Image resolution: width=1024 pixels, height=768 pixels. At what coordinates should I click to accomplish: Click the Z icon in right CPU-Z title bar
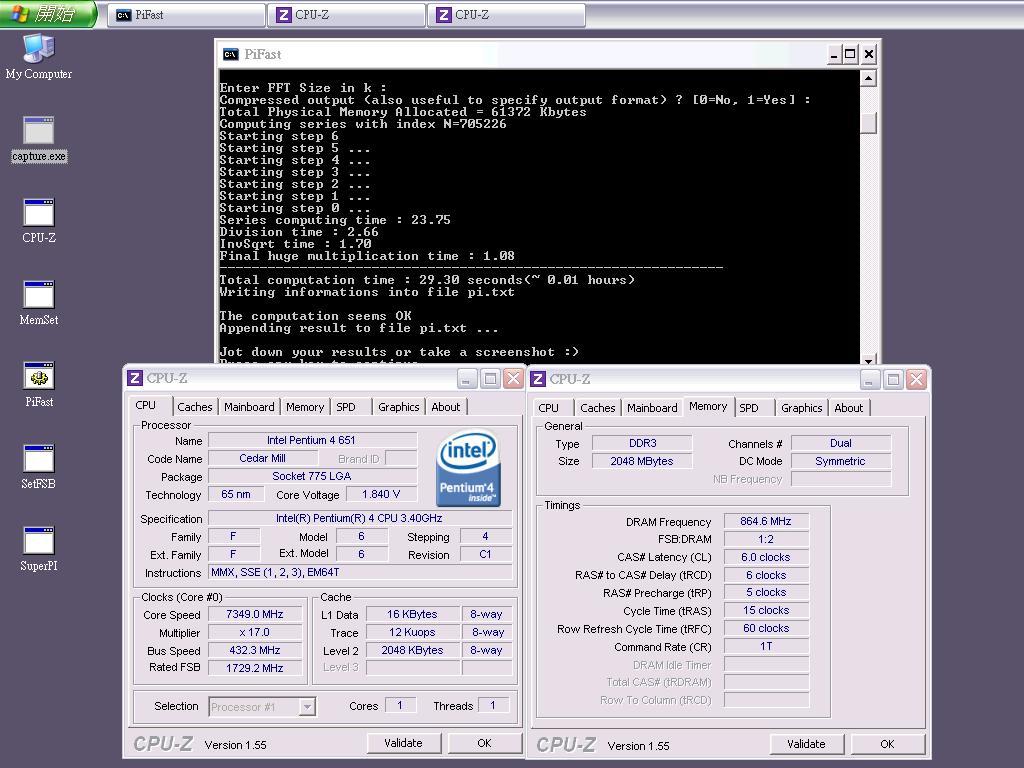click(x=538, y=379)
